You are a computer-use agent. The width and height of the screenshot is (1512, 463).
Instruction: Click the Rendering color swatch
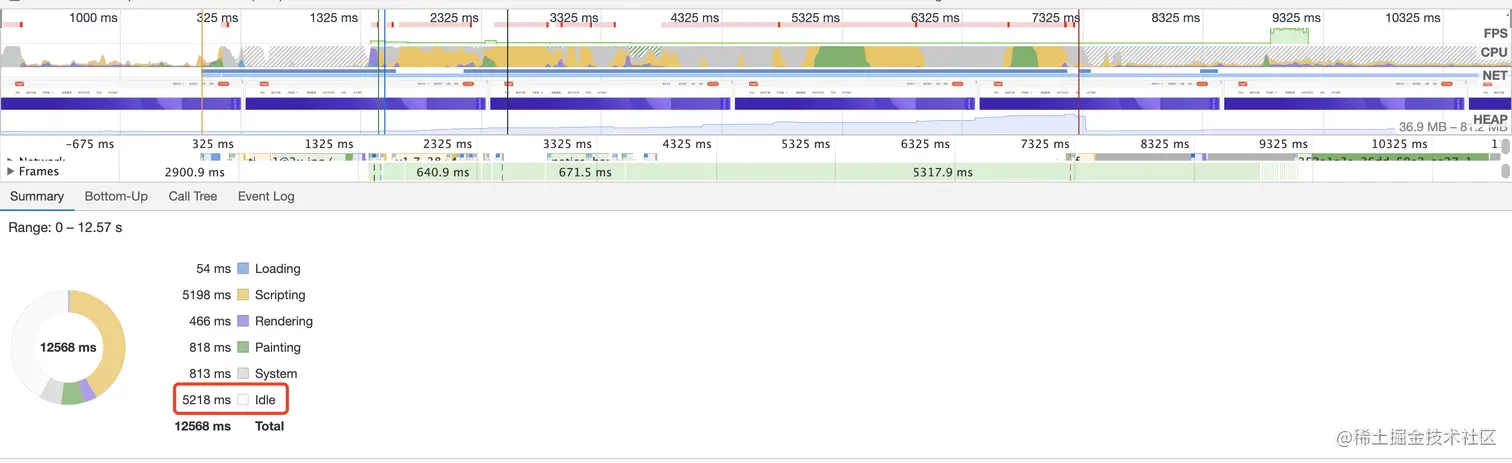click(x=243, y=321)
